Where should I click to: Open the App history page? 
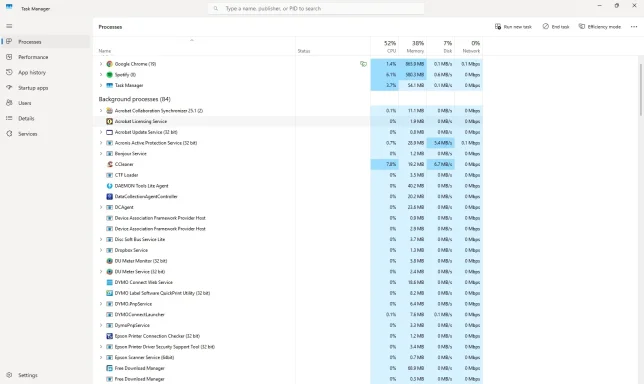pyautogui.click(x=45, y=72)
